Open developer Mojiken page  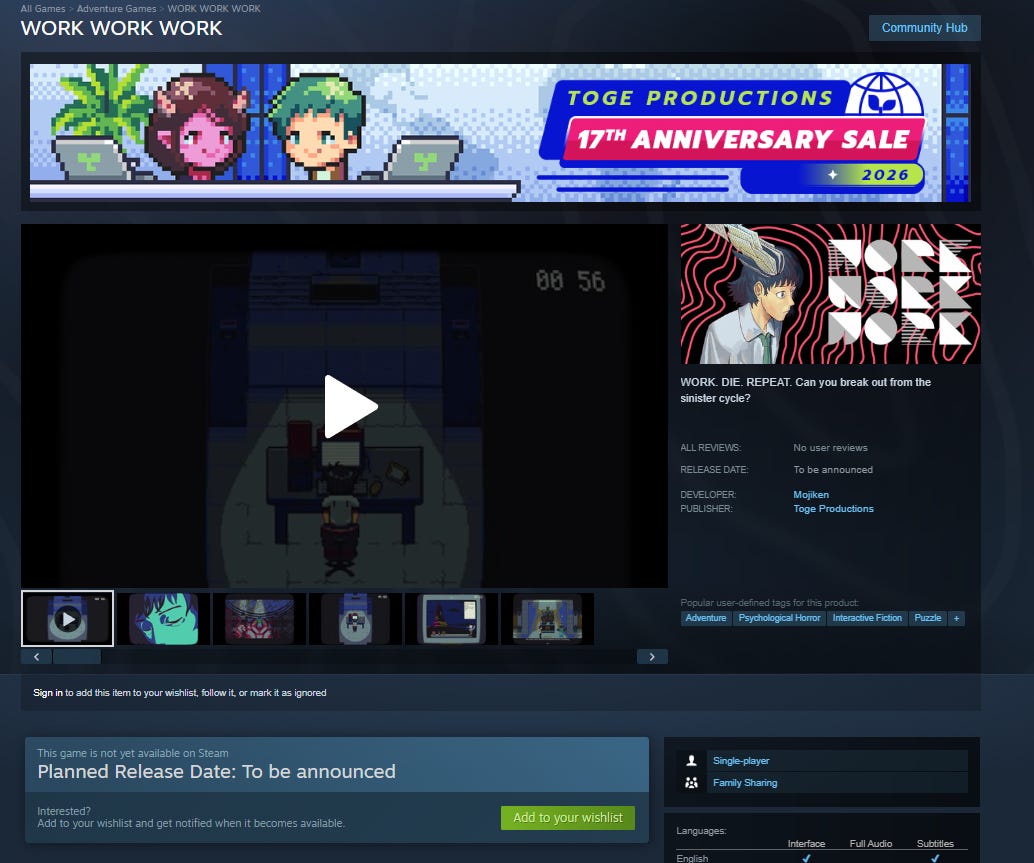pyautogui.click(x=810, y=494)
